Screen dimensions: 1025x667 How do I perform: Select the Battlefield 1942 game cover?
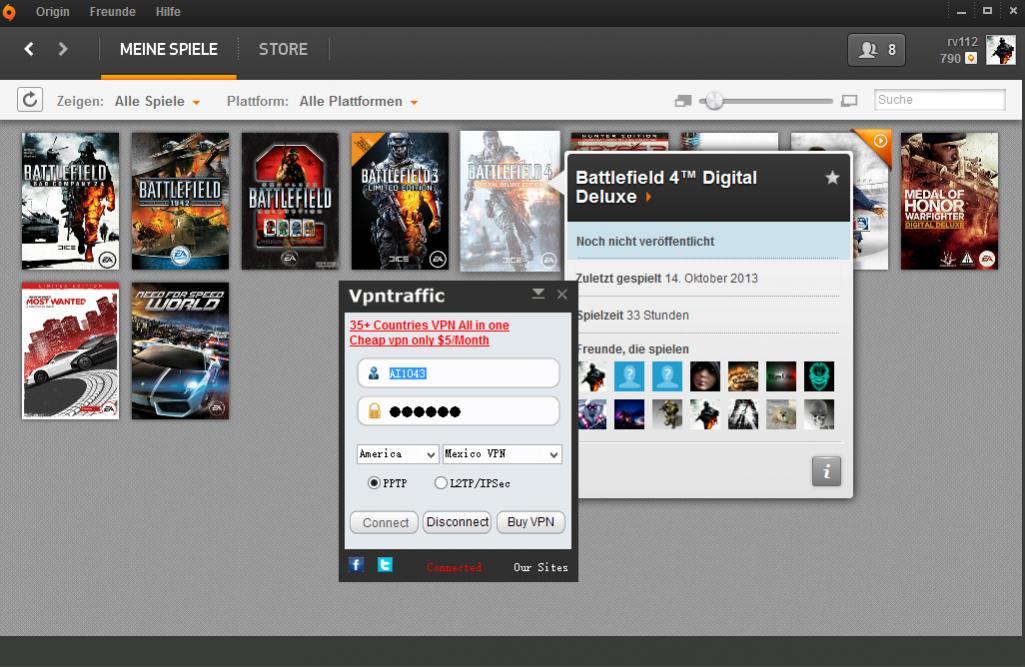click(180, 201)
